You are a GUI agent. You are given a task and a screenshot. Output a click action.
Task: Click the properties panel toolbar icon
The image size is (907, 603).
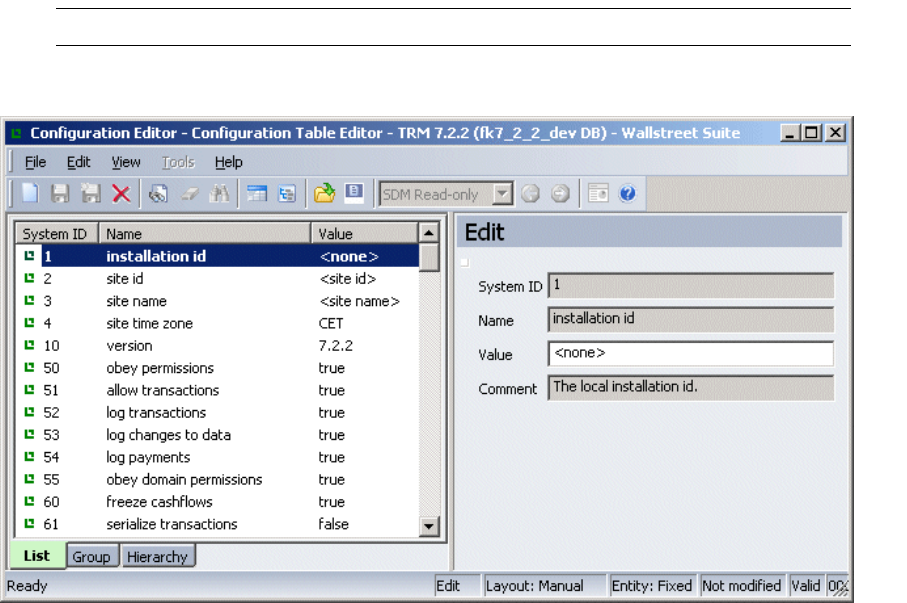(x=598, y=193)
